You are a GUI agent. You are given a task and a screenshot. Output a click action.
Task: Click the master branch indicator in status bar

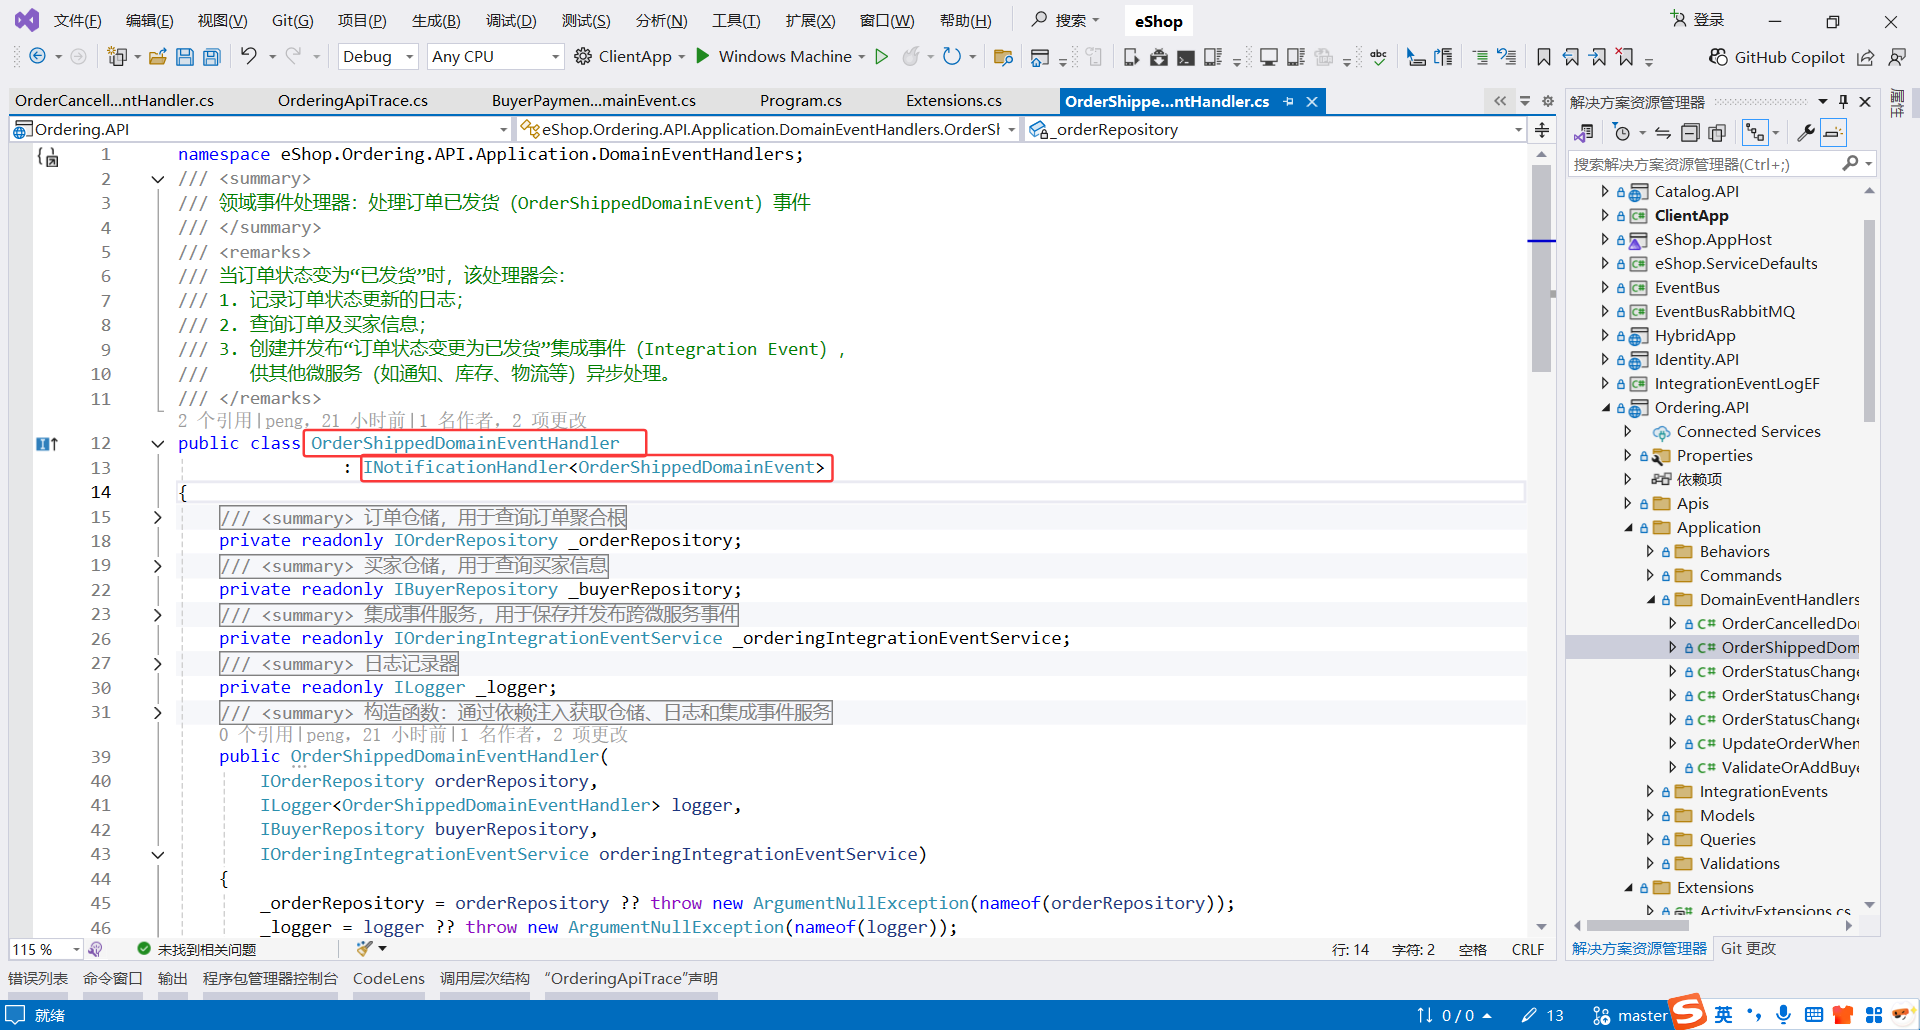(x=1631, y=1016)
